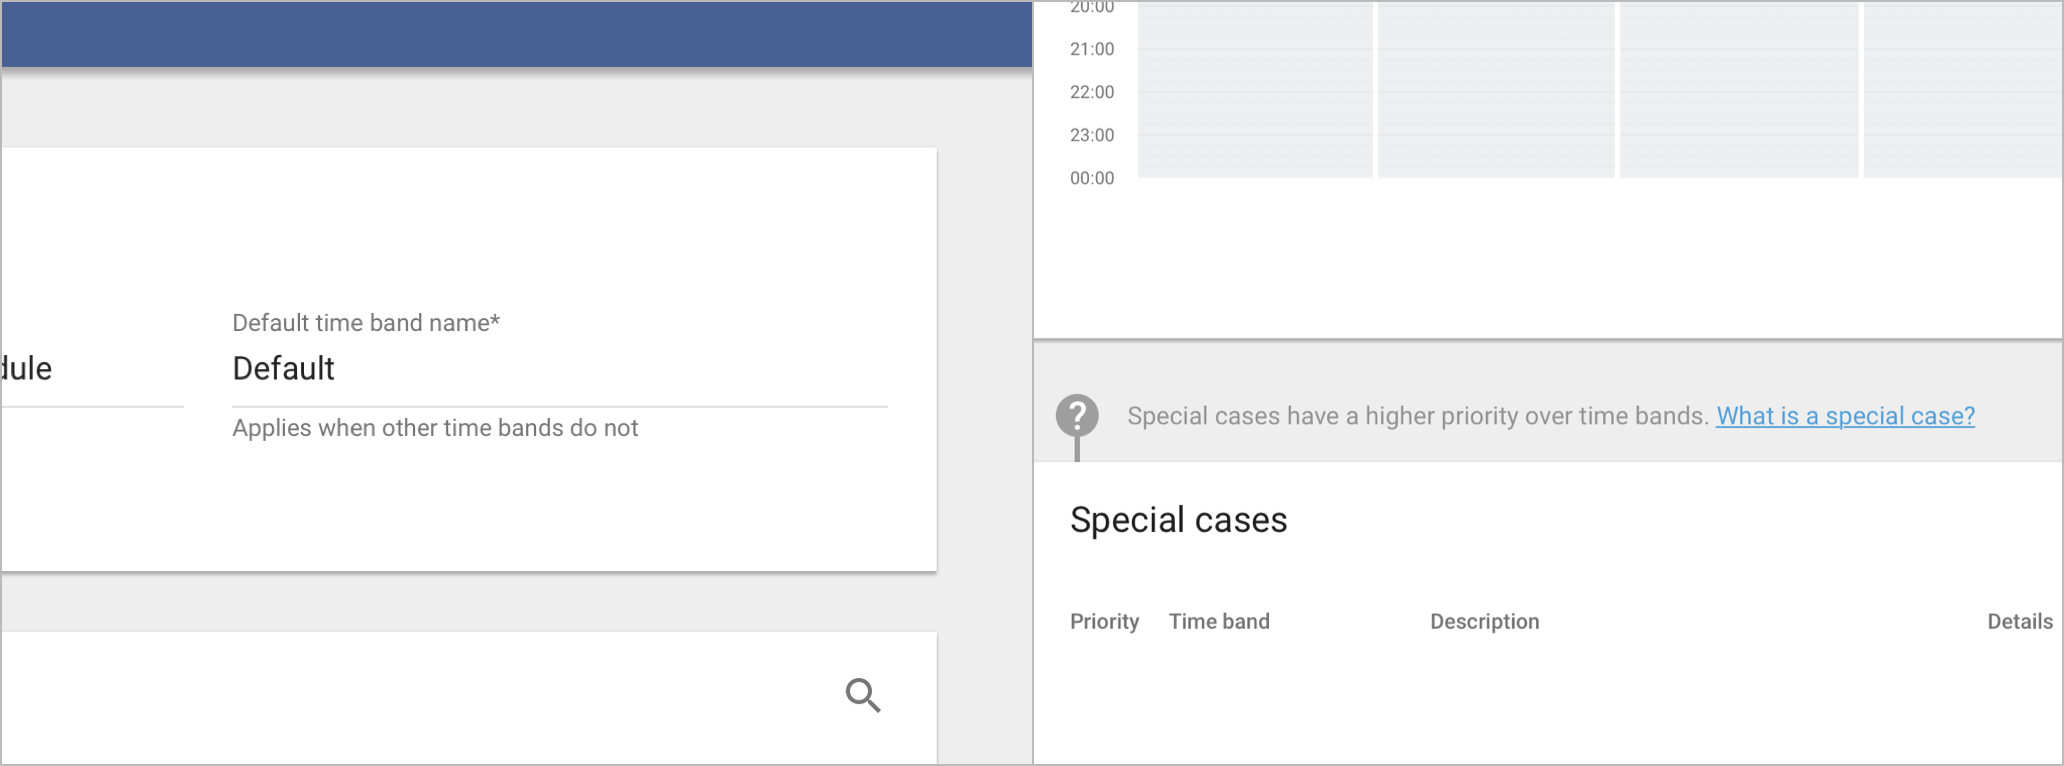Select the 00:00 time label
This screenshot has width=2064, height=766.
1092,178
